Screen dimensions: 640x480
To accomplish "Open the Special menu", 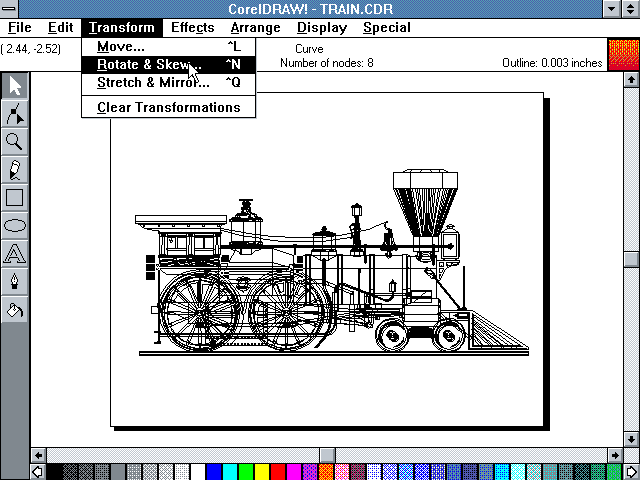I will pyautogui.click(x=387, y=27).
